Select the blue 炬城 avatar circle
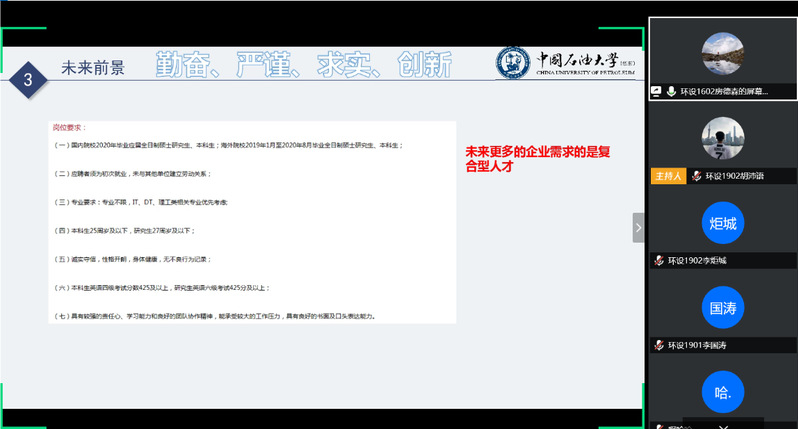The width and height of the screenshot is (798, 429). (722, 223)
